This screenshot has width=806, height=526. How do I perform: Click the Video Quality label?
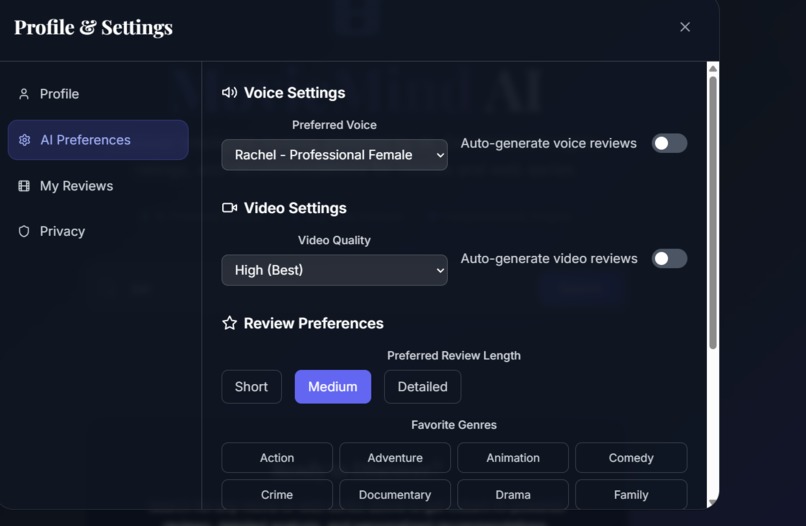334,240
